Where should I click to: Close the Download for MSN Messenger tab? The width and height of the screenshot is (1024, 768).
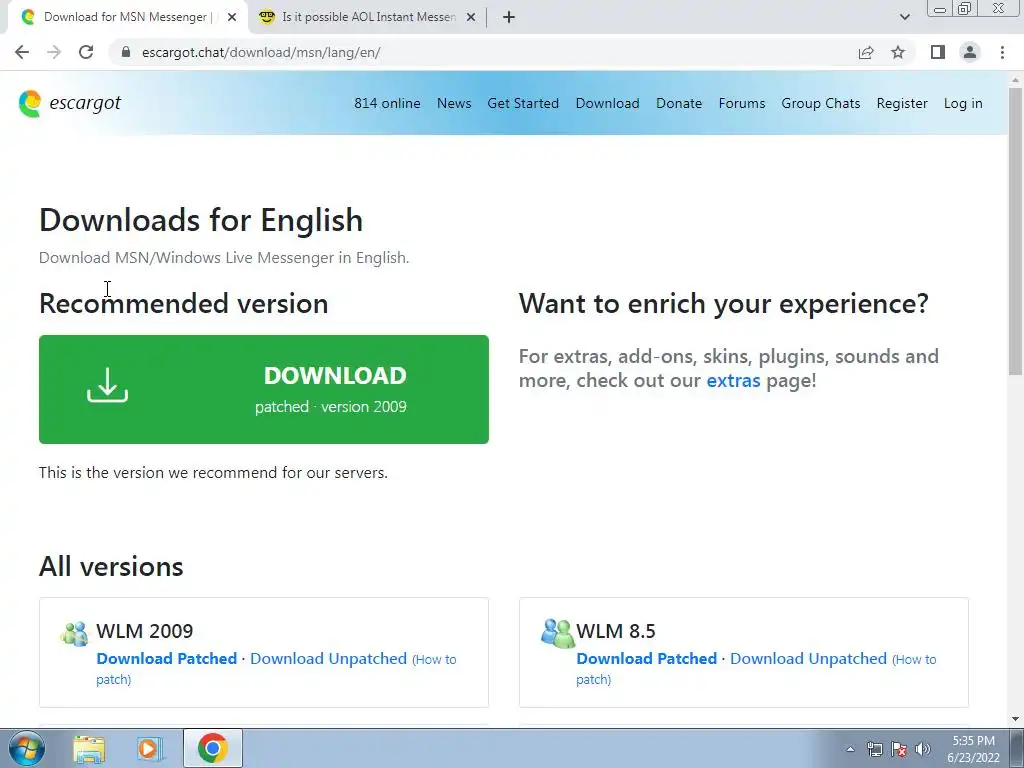pos(232,17)
